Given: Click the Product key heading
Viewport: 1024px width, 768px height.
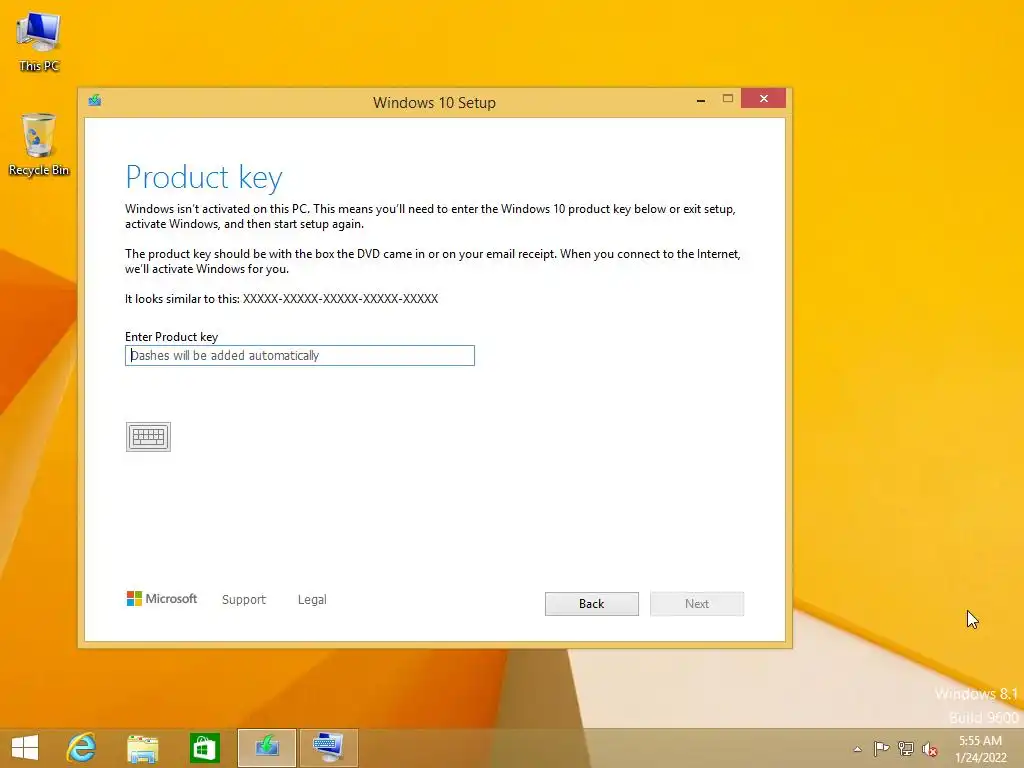Looking at the screenshot, I should coord(204,177).
